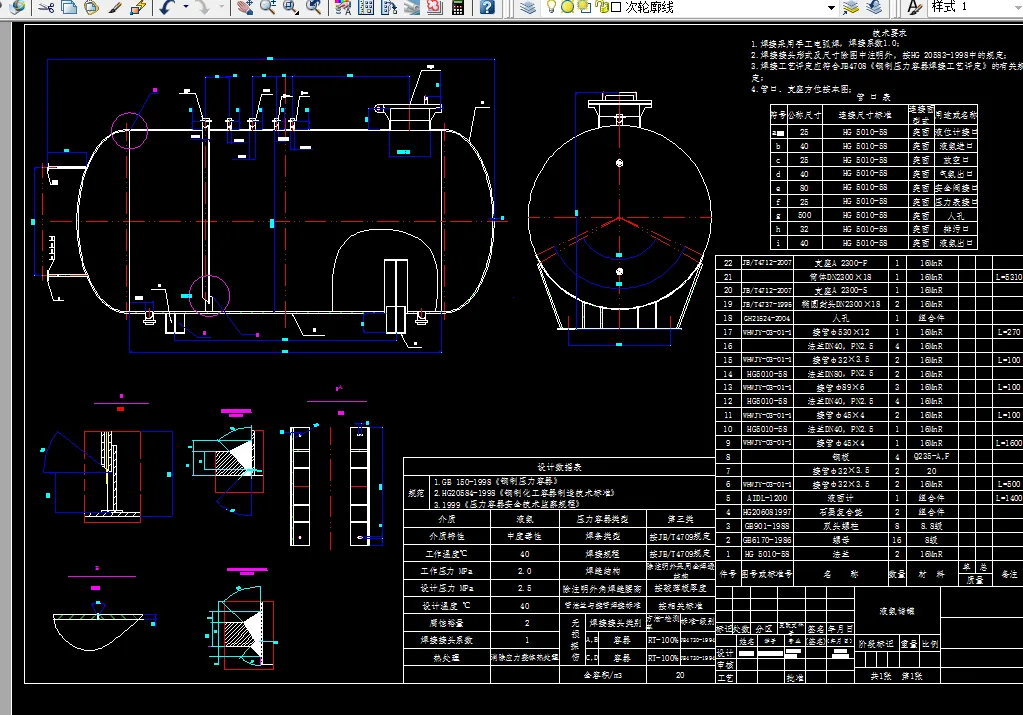1023x715 pixels.
Task: Click the 焊接接头系数 label cell
Action: click(x=447, y=641)
